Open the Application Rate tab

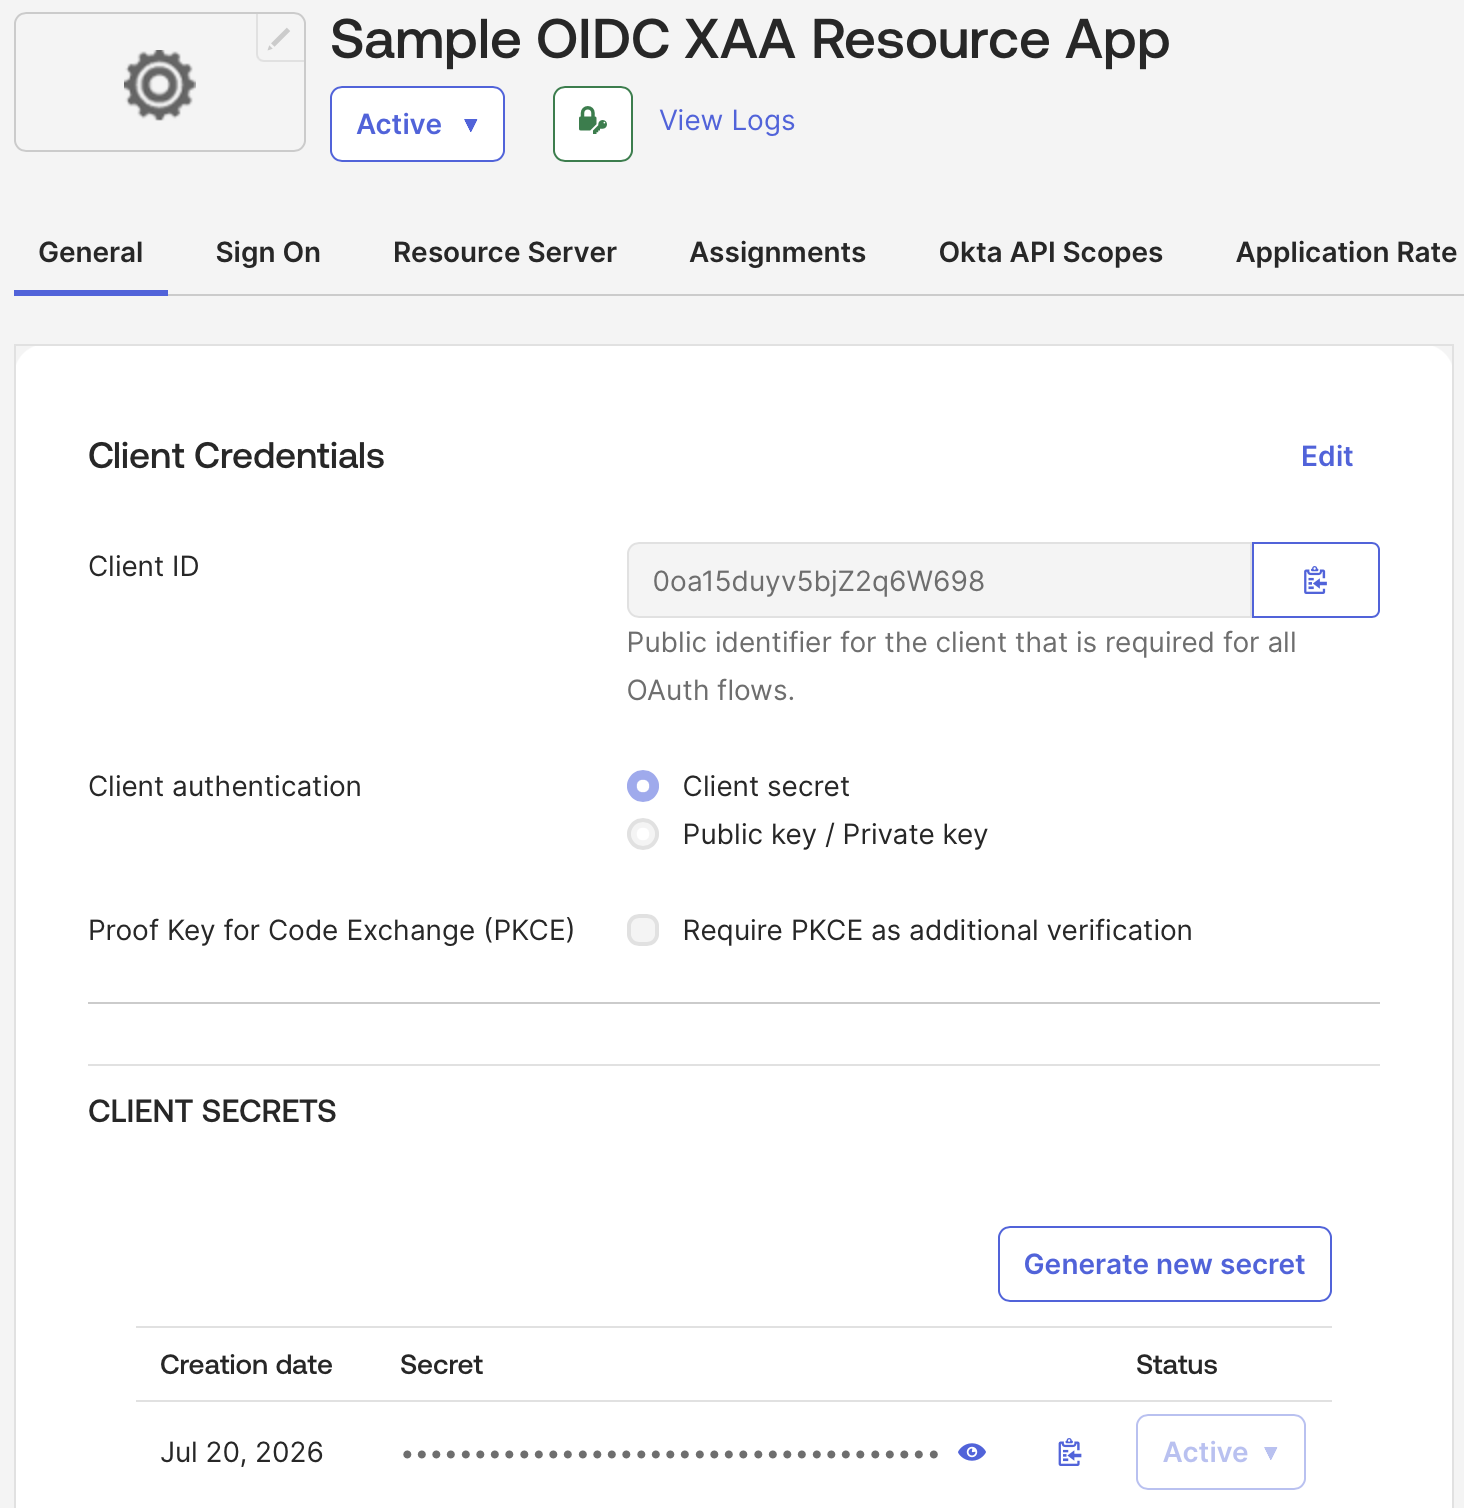[x=1347, y=252]
